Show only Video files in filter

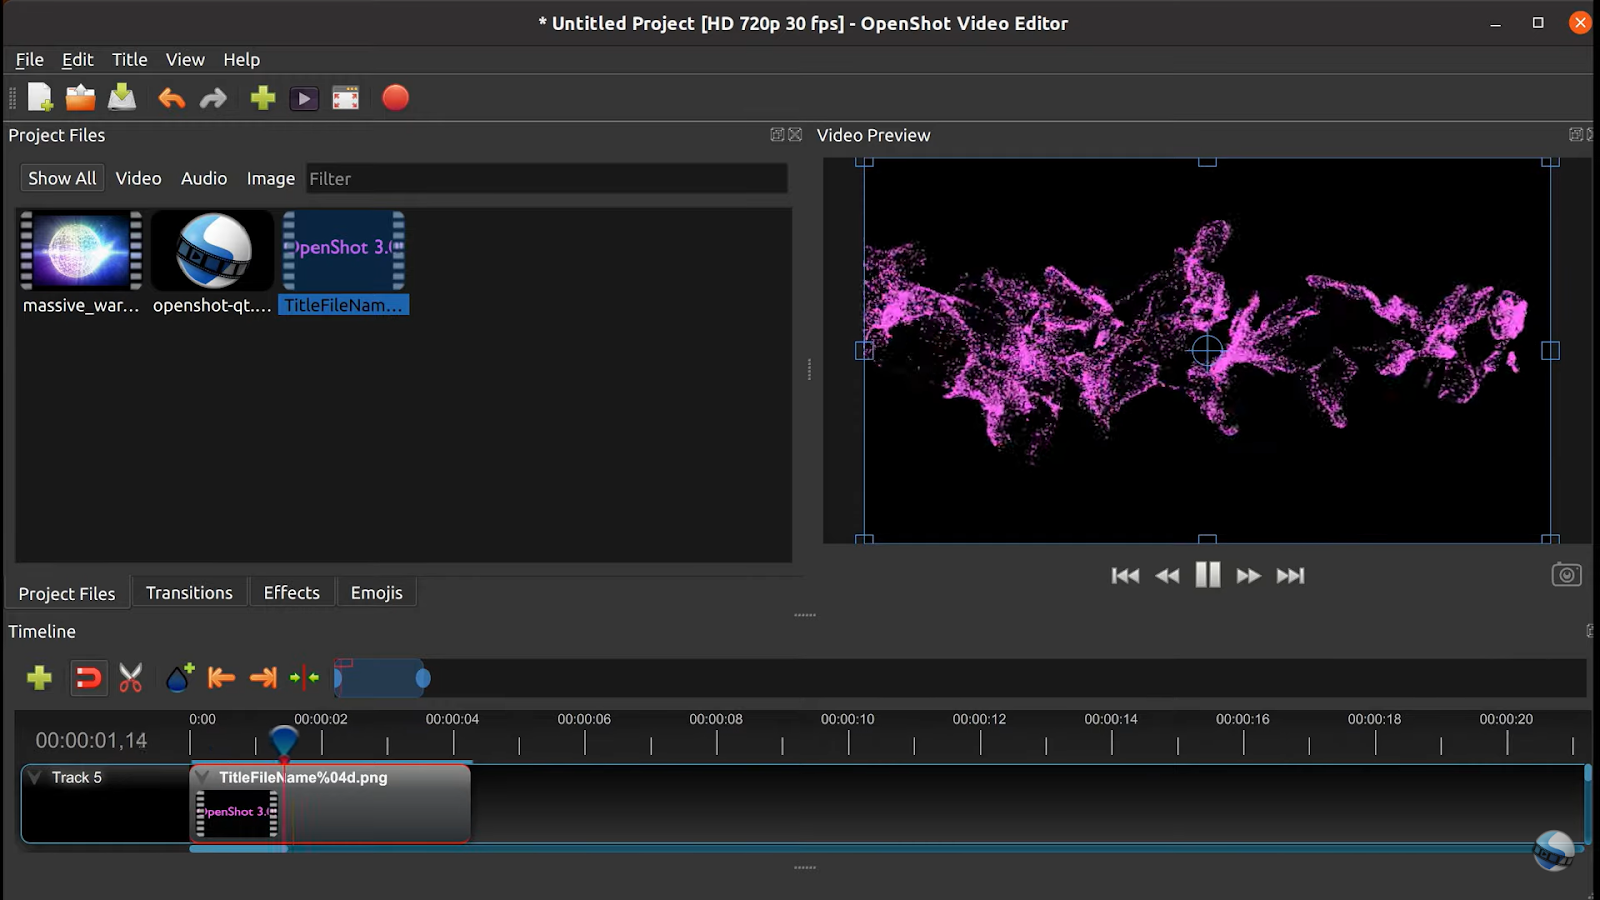point(138,178)
